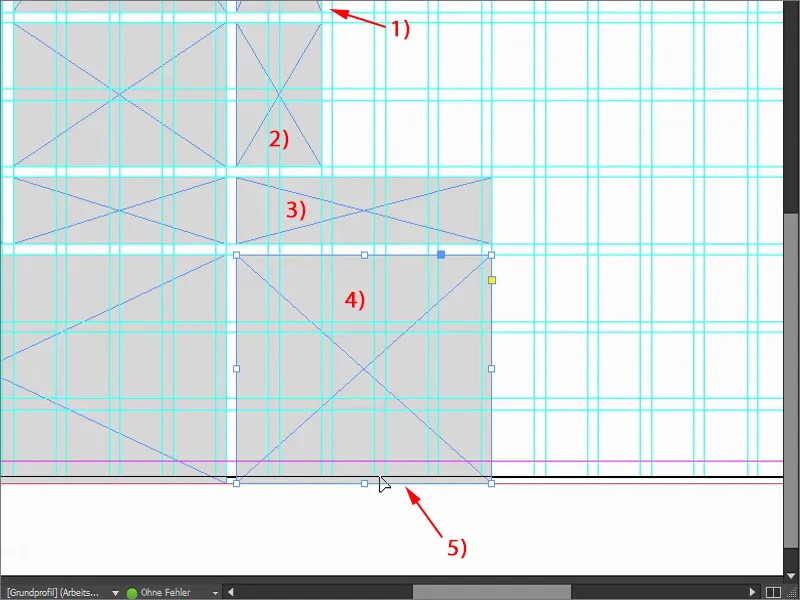This screenshot has height=600, width=800.
Task: Open the preflight menu arrow beside Ohne Fehler
Action: tap(215, 593)
